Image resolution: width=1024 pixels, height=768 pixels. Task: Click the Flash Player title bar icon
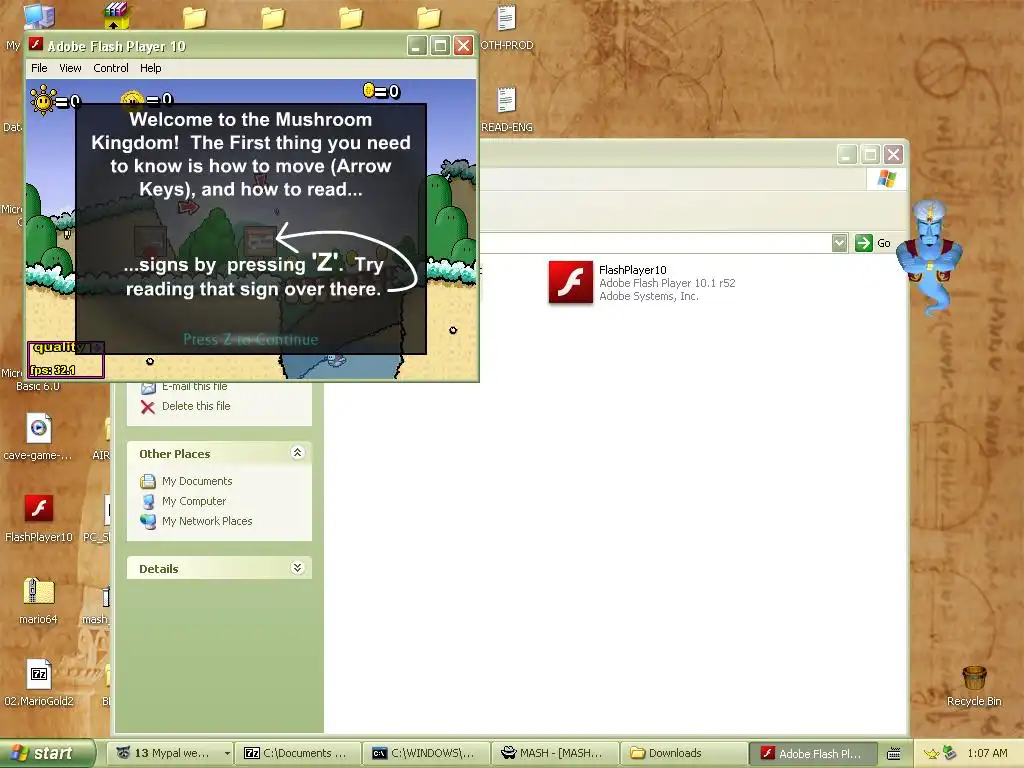click(36, 45)
